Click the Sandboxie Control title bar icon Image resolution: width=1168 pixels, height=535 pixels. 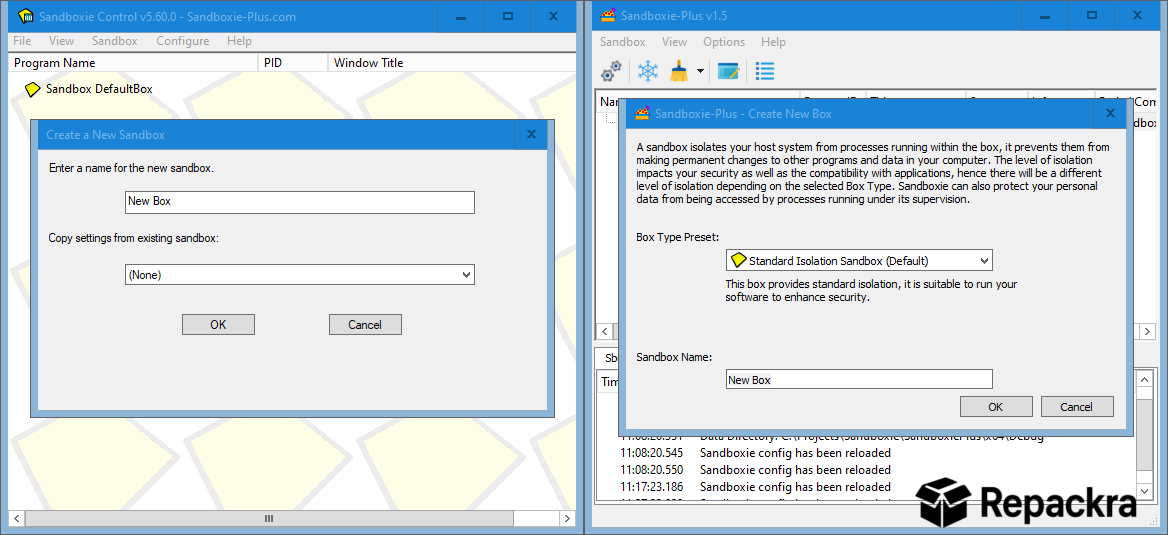(x=25, y=16)
